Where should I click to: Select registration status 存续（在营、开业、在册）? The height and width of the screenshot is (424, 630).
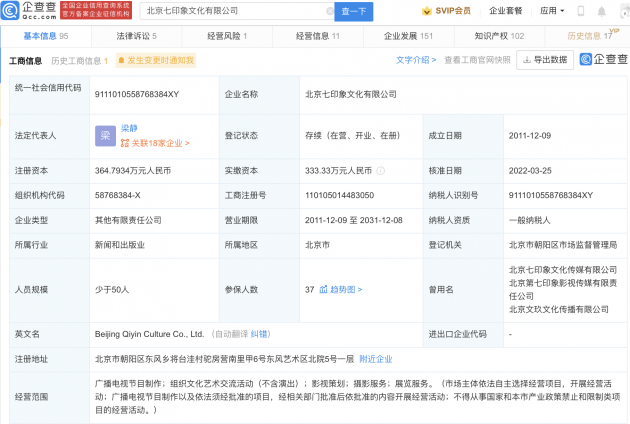coord(352,136)
